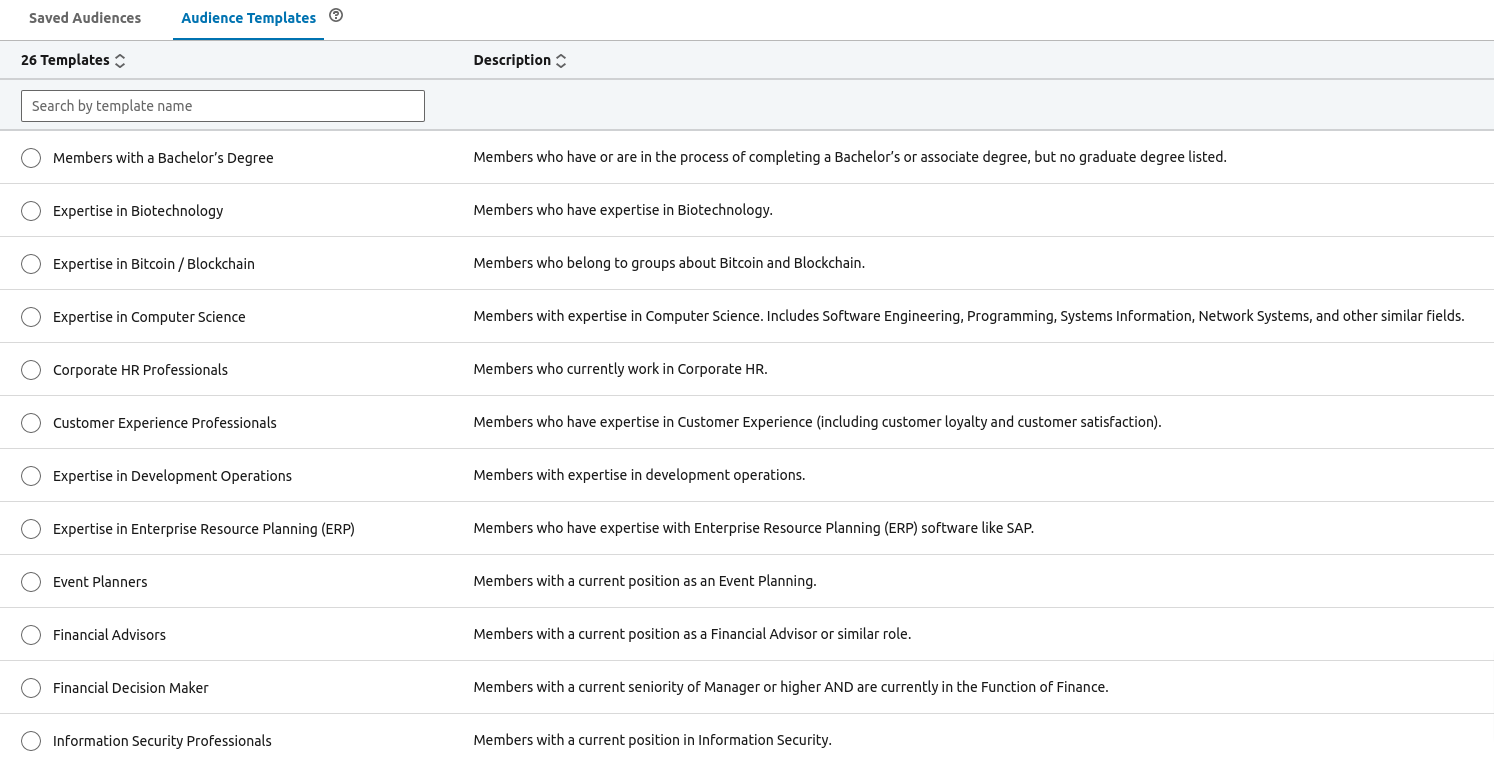Select the Members with a Bachelor's Degree template
The width and height of the screenshot is (1494, 759).
(x=30, y=157)
